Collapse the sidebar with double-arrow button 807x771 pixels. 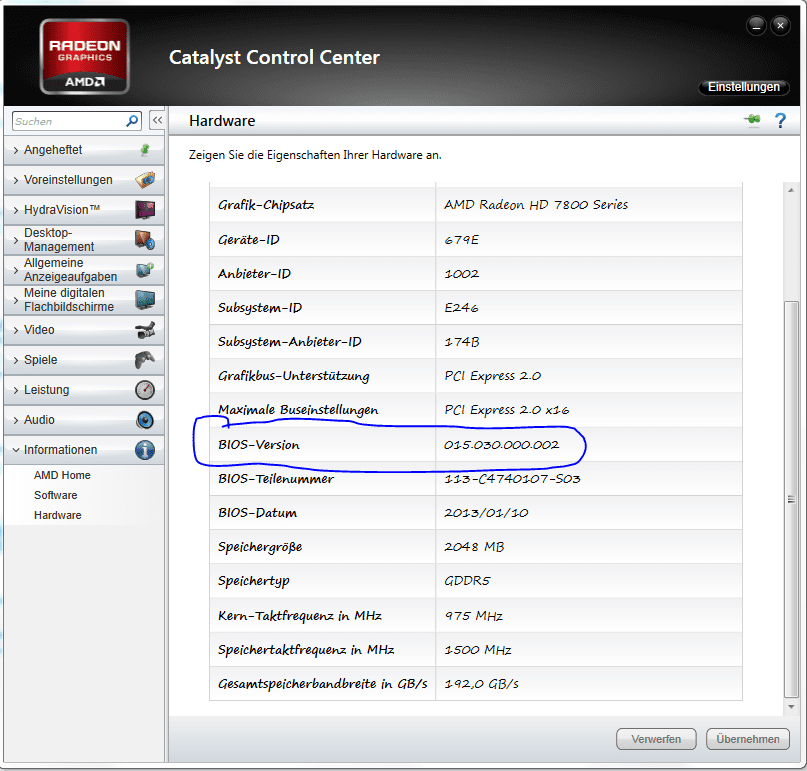(x=157, y=120)
